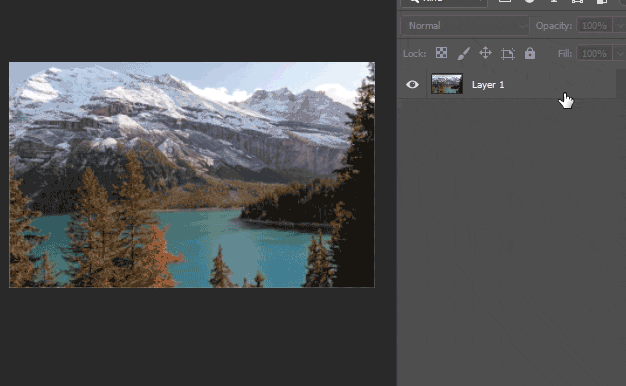The height and width of the screenshot is (386, 626).
Task: Lock position move-arrows icon
Action: tap(485, 53)
